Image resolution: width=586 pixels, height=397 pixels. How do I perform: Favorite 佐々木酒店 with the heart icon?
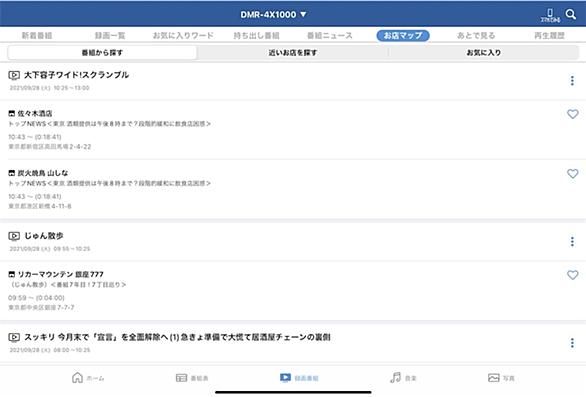pyautogui.click(x=573, y=114)
